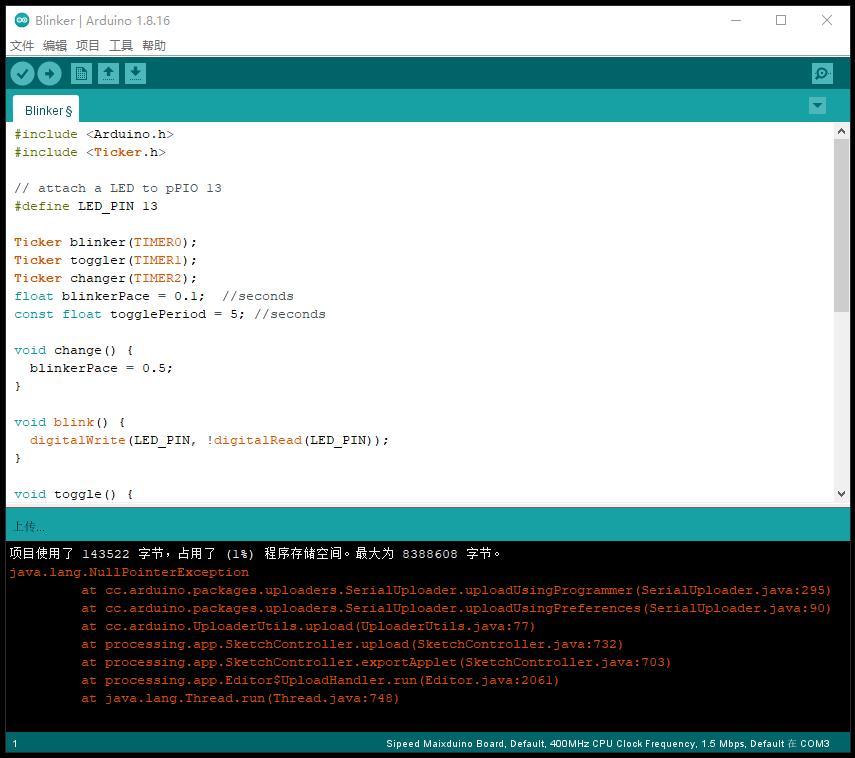
Task: Maximize the Arduino window
Action: point(781,20)
